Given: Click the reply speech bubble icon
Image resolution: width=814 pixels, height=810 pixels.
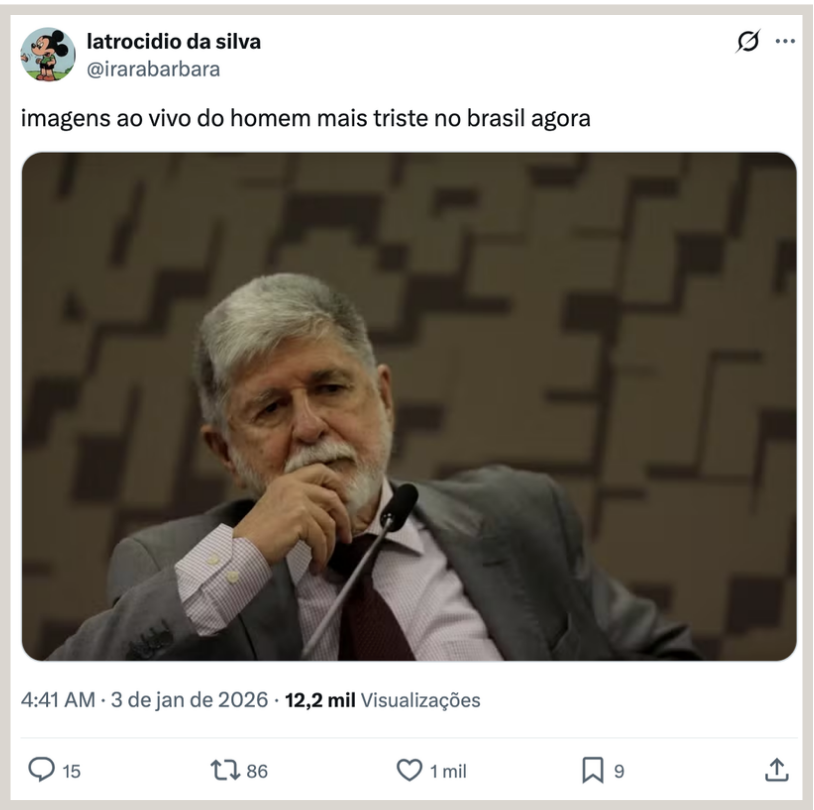Looking at the screenshot, I should 41,770.
